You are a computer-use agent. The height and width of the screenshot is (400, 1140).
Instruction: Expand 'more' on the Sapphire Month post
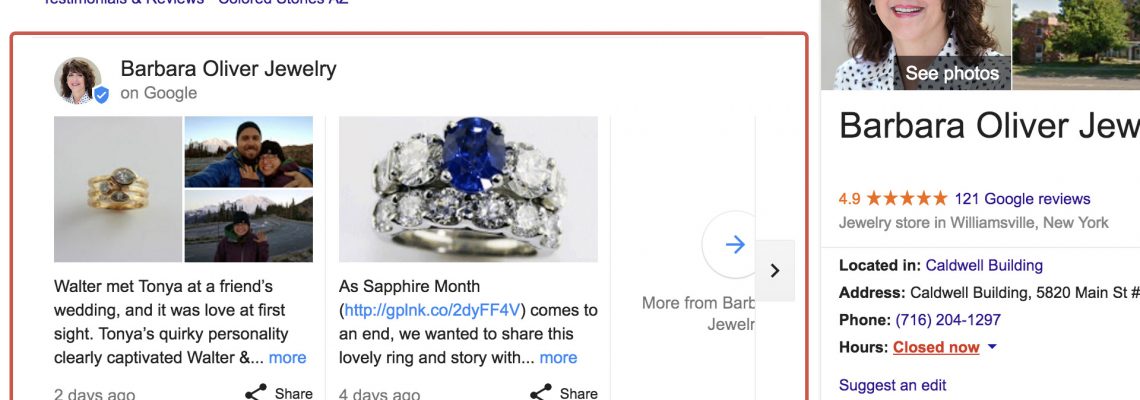558,357
